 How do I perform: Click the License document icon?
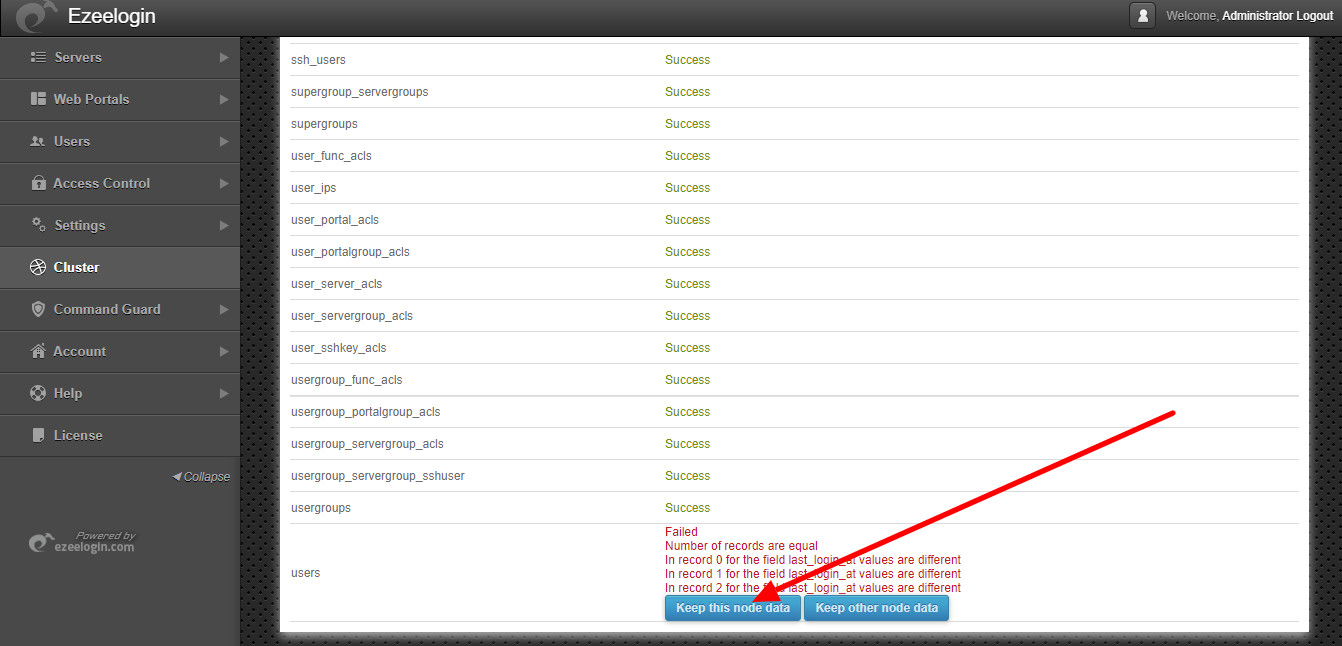[39, 435]
